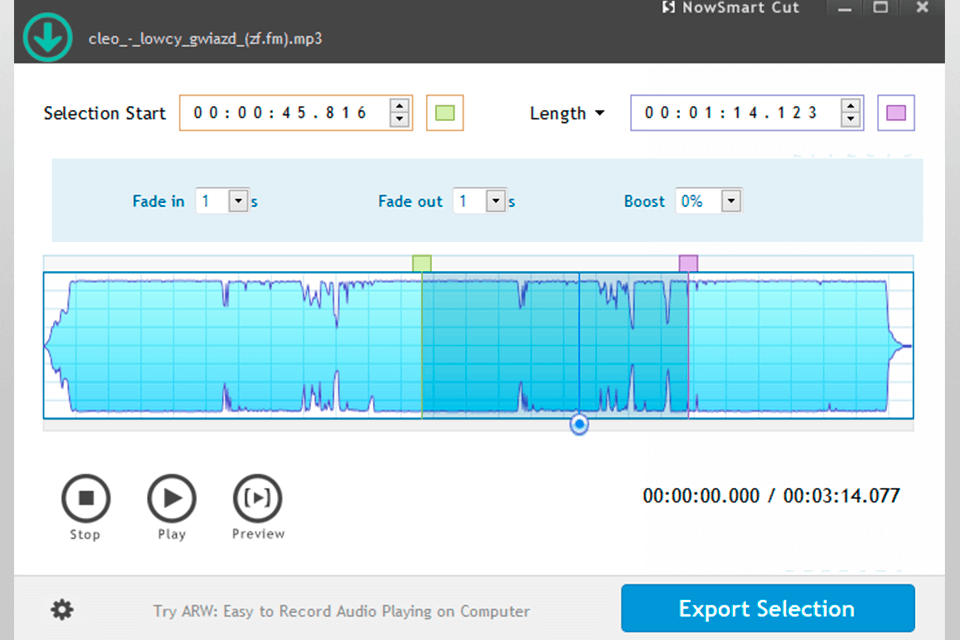
Task: Open settings with the gear icon
Action: [x=62, y=610]
